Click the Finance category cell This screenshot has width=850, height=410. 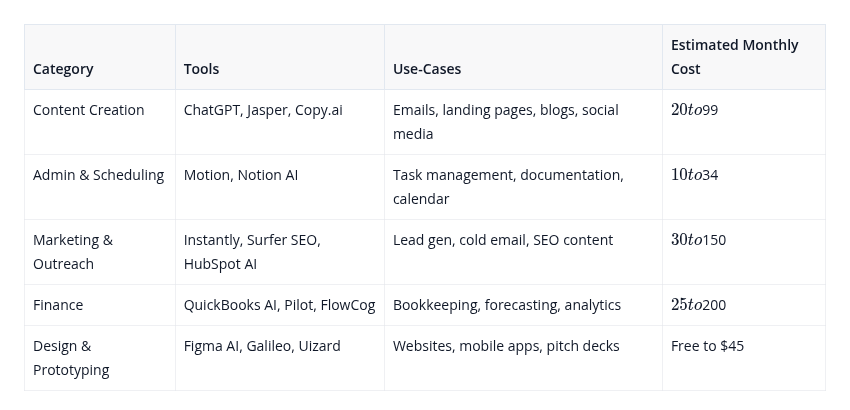point(100,305)
